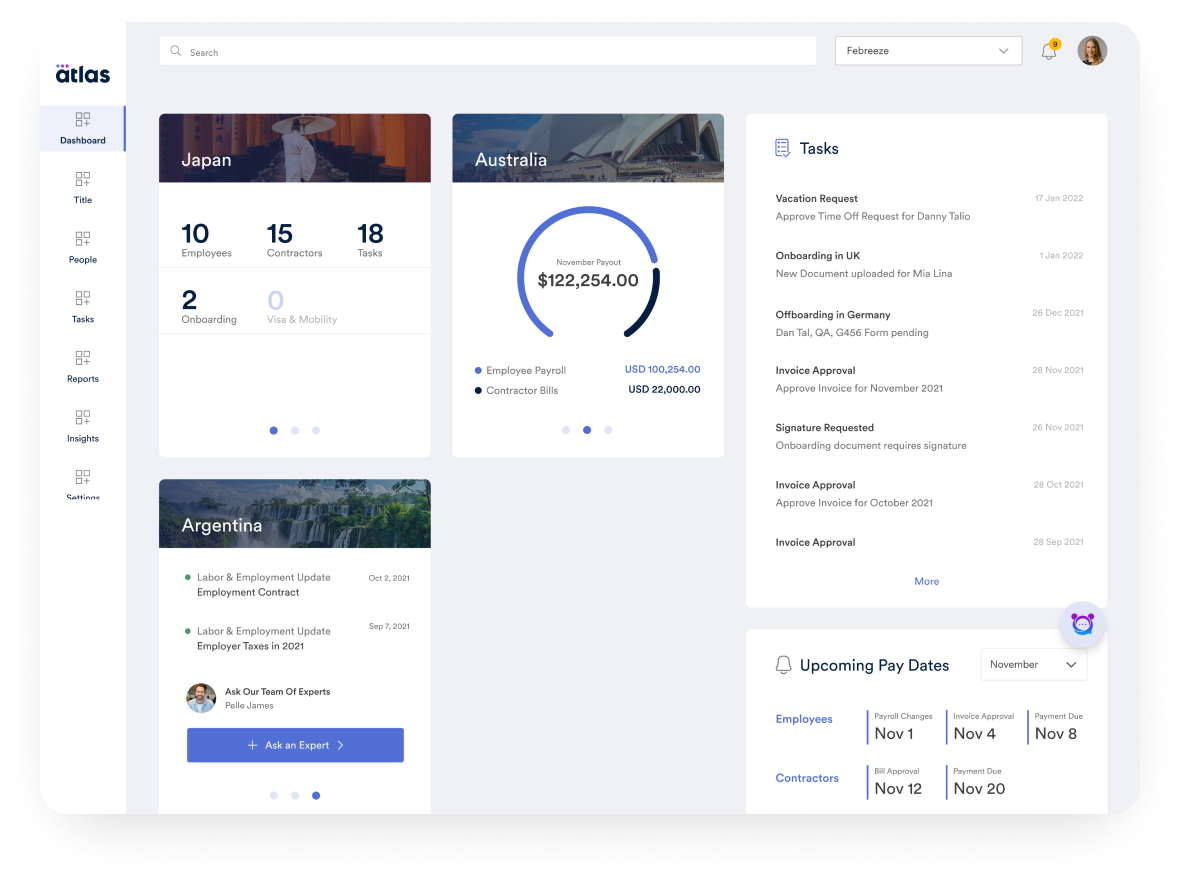Viewport: 1180px width, 878px height.
Task: Open the Onboarding in UK task
Action: click(x=929, y=265)
